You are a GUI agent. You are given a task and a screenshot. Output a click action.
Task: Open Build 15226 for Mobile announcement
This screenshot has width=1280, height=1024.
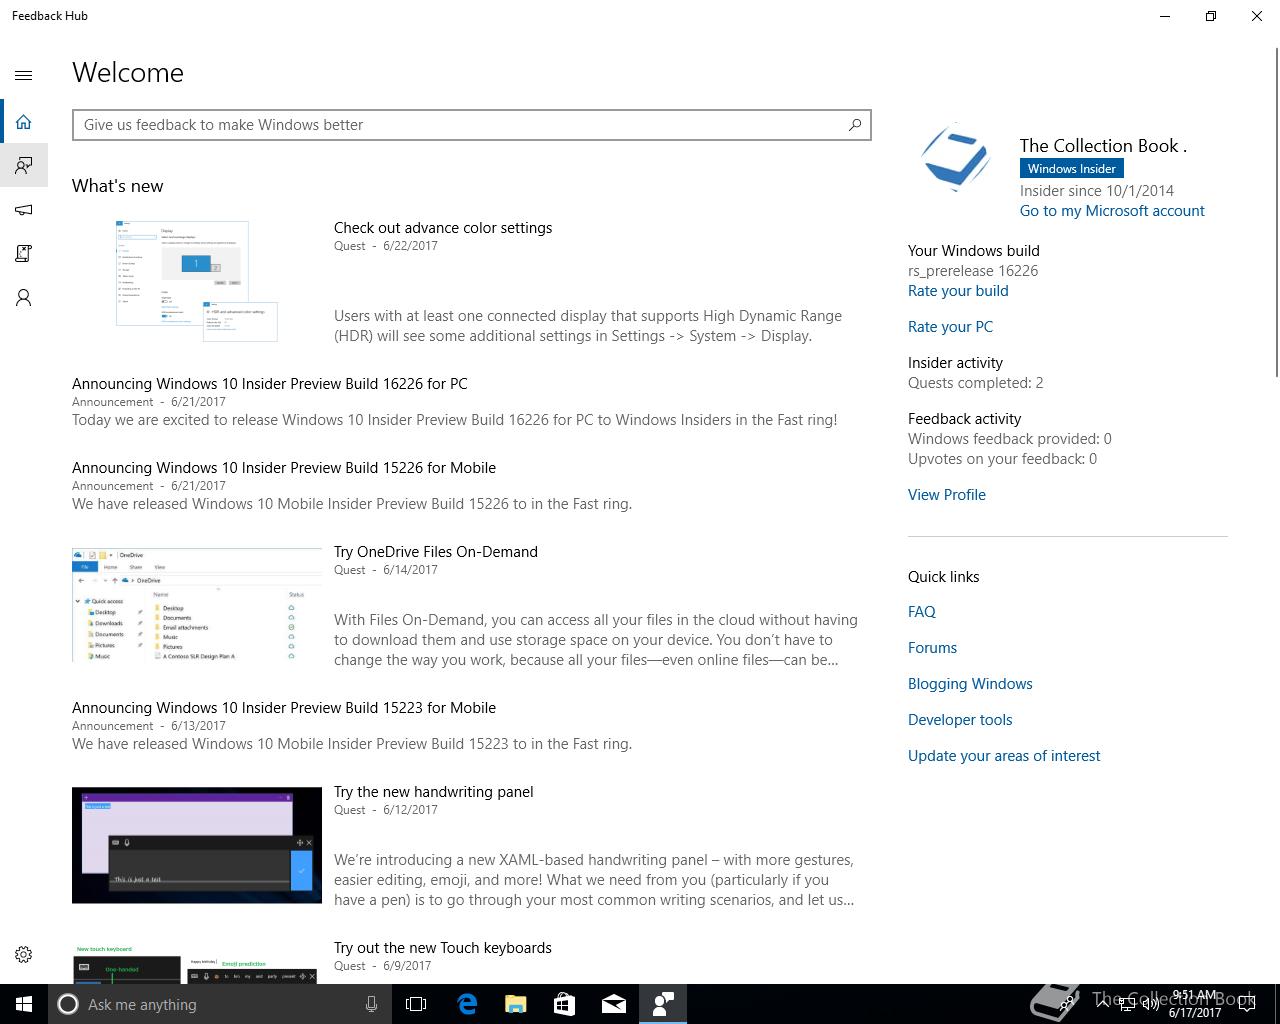[284, 468]
